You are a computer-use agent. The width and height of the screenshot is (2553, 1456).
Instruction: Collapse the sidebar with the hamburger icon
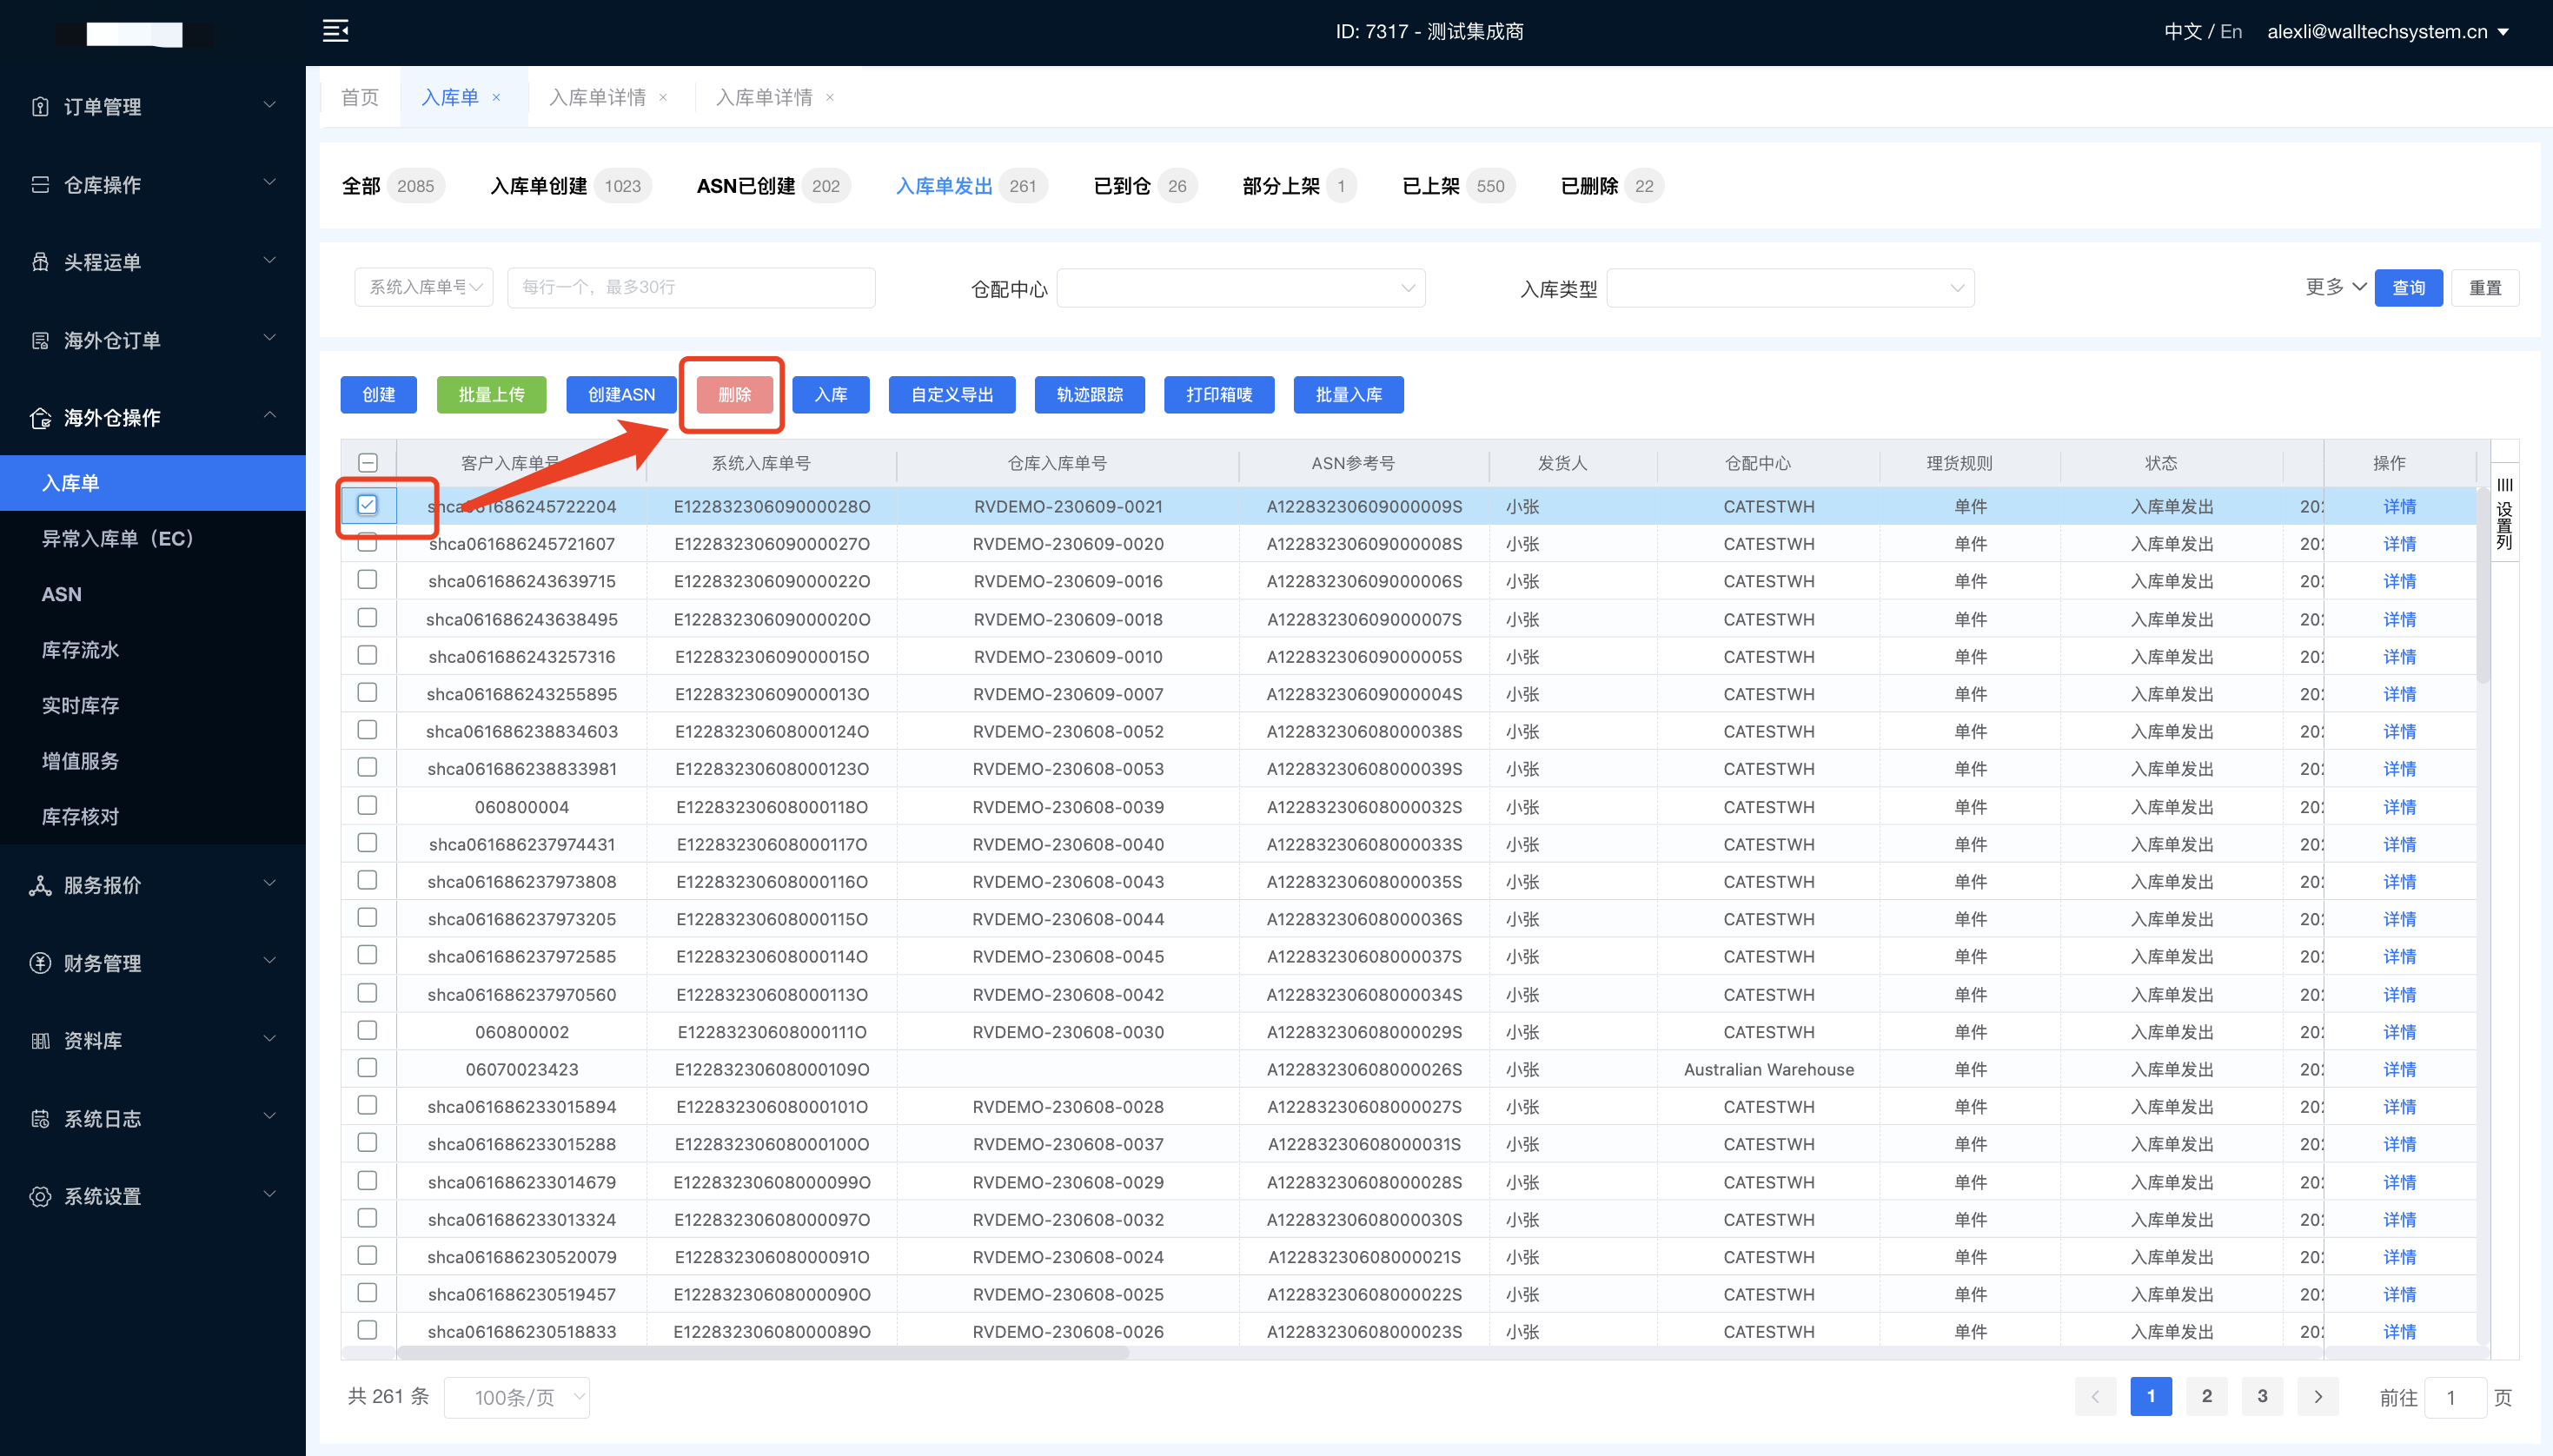[x=335, y=31]
